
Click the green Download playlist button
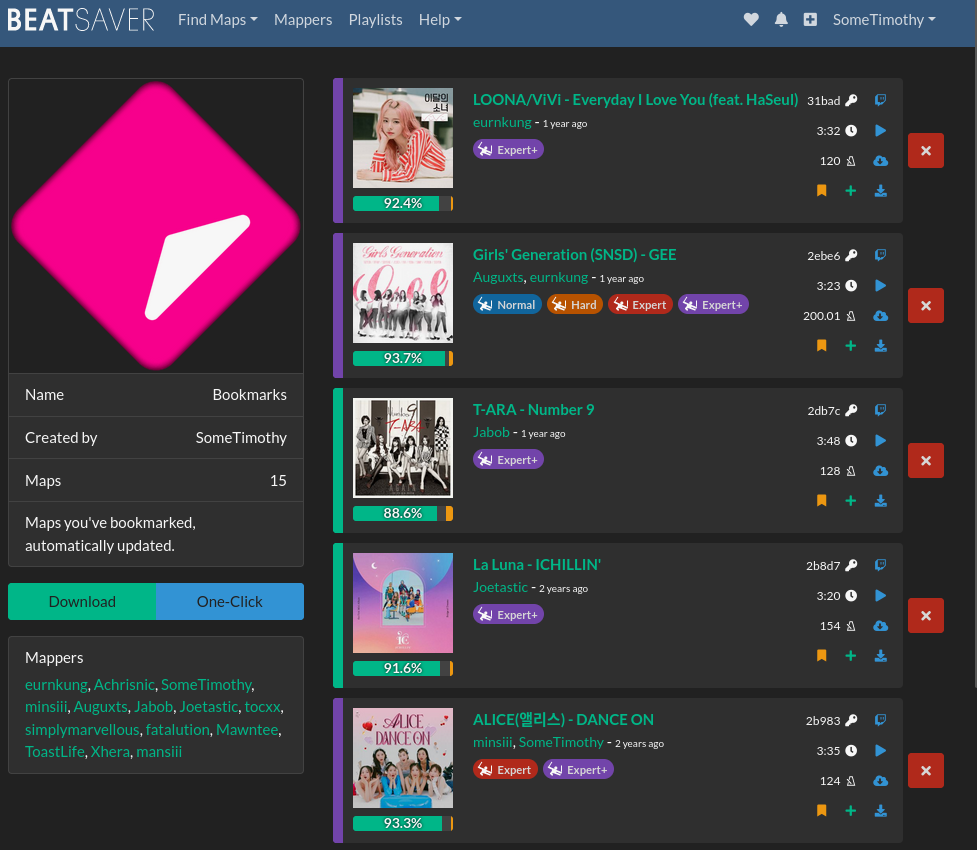(x=82, y=602)
